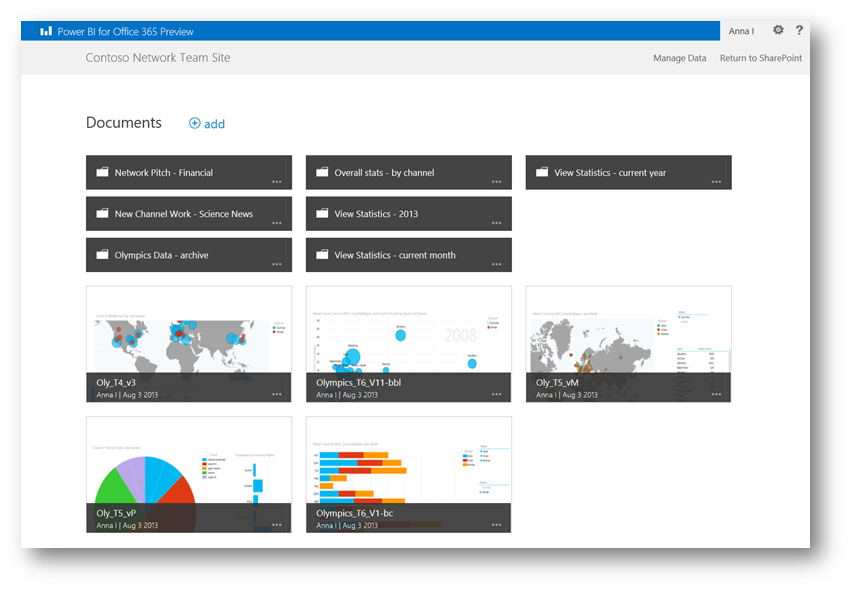The height and width of the screenshot is (590, 852).
Task: Open View Statistics - 2013 folder
Action: tap(409, 214)
